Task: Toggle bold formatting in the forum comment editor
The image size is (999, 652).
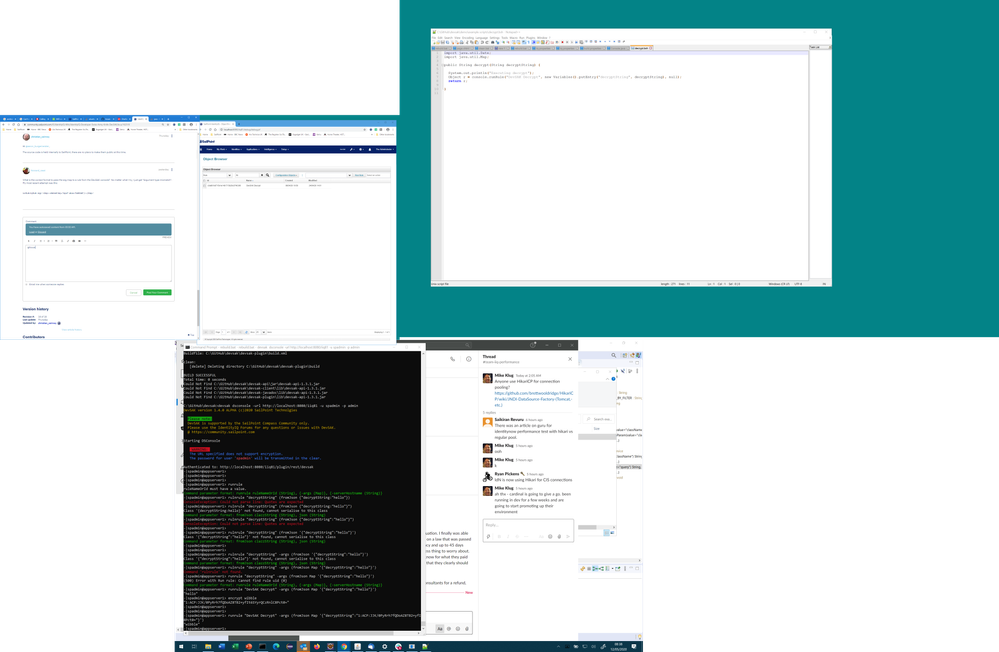Action: pos(28,241)
